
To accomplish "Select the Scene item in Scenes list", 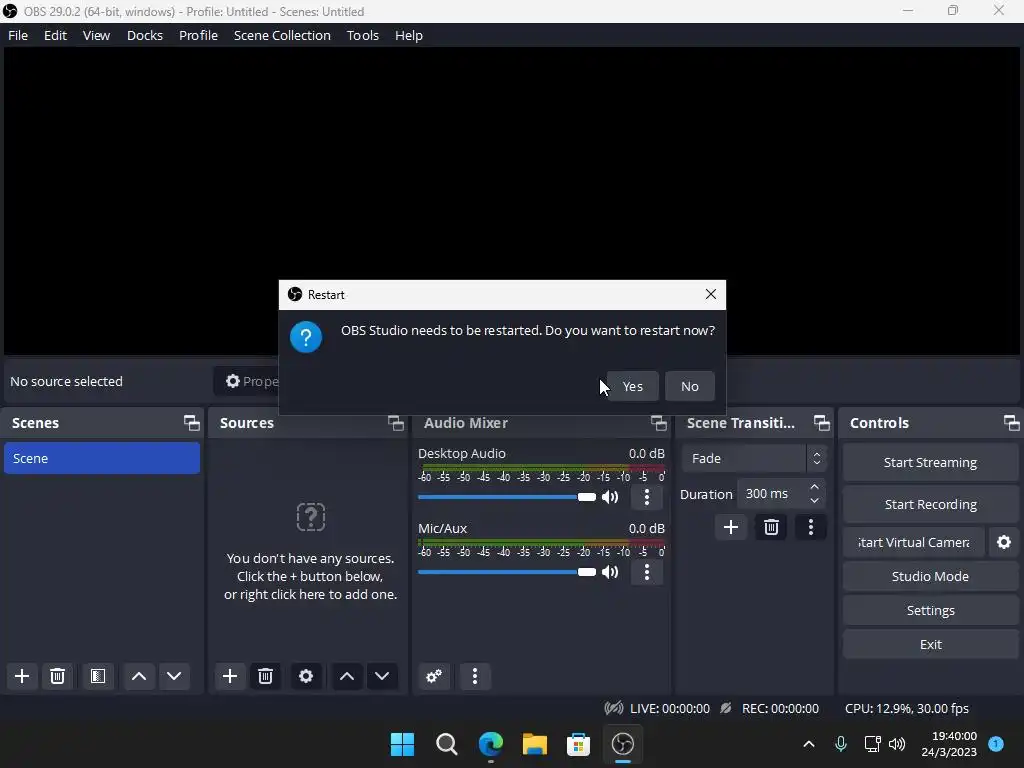I will click(x=102, y=458).
